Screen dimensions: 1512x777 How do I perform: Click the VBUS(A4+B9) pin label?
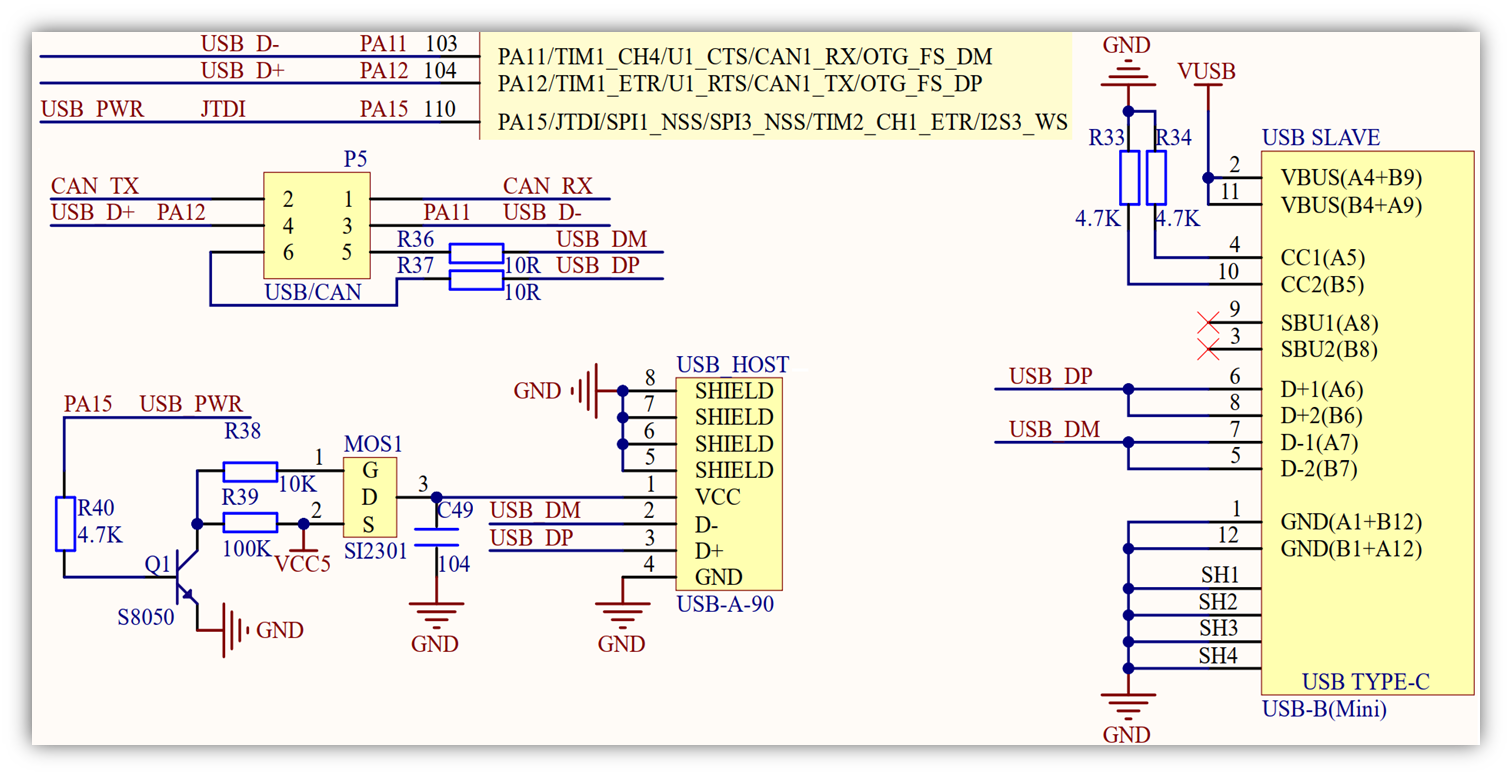[x=1351, y=178]
